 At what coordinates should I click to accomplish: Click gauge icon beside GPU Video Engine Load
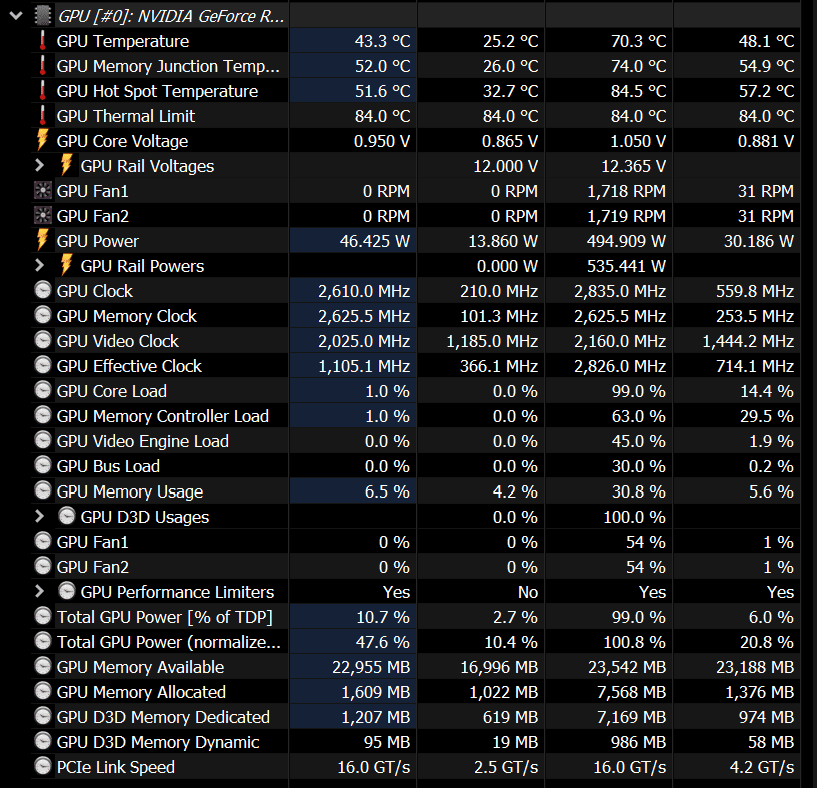[43, 440]
